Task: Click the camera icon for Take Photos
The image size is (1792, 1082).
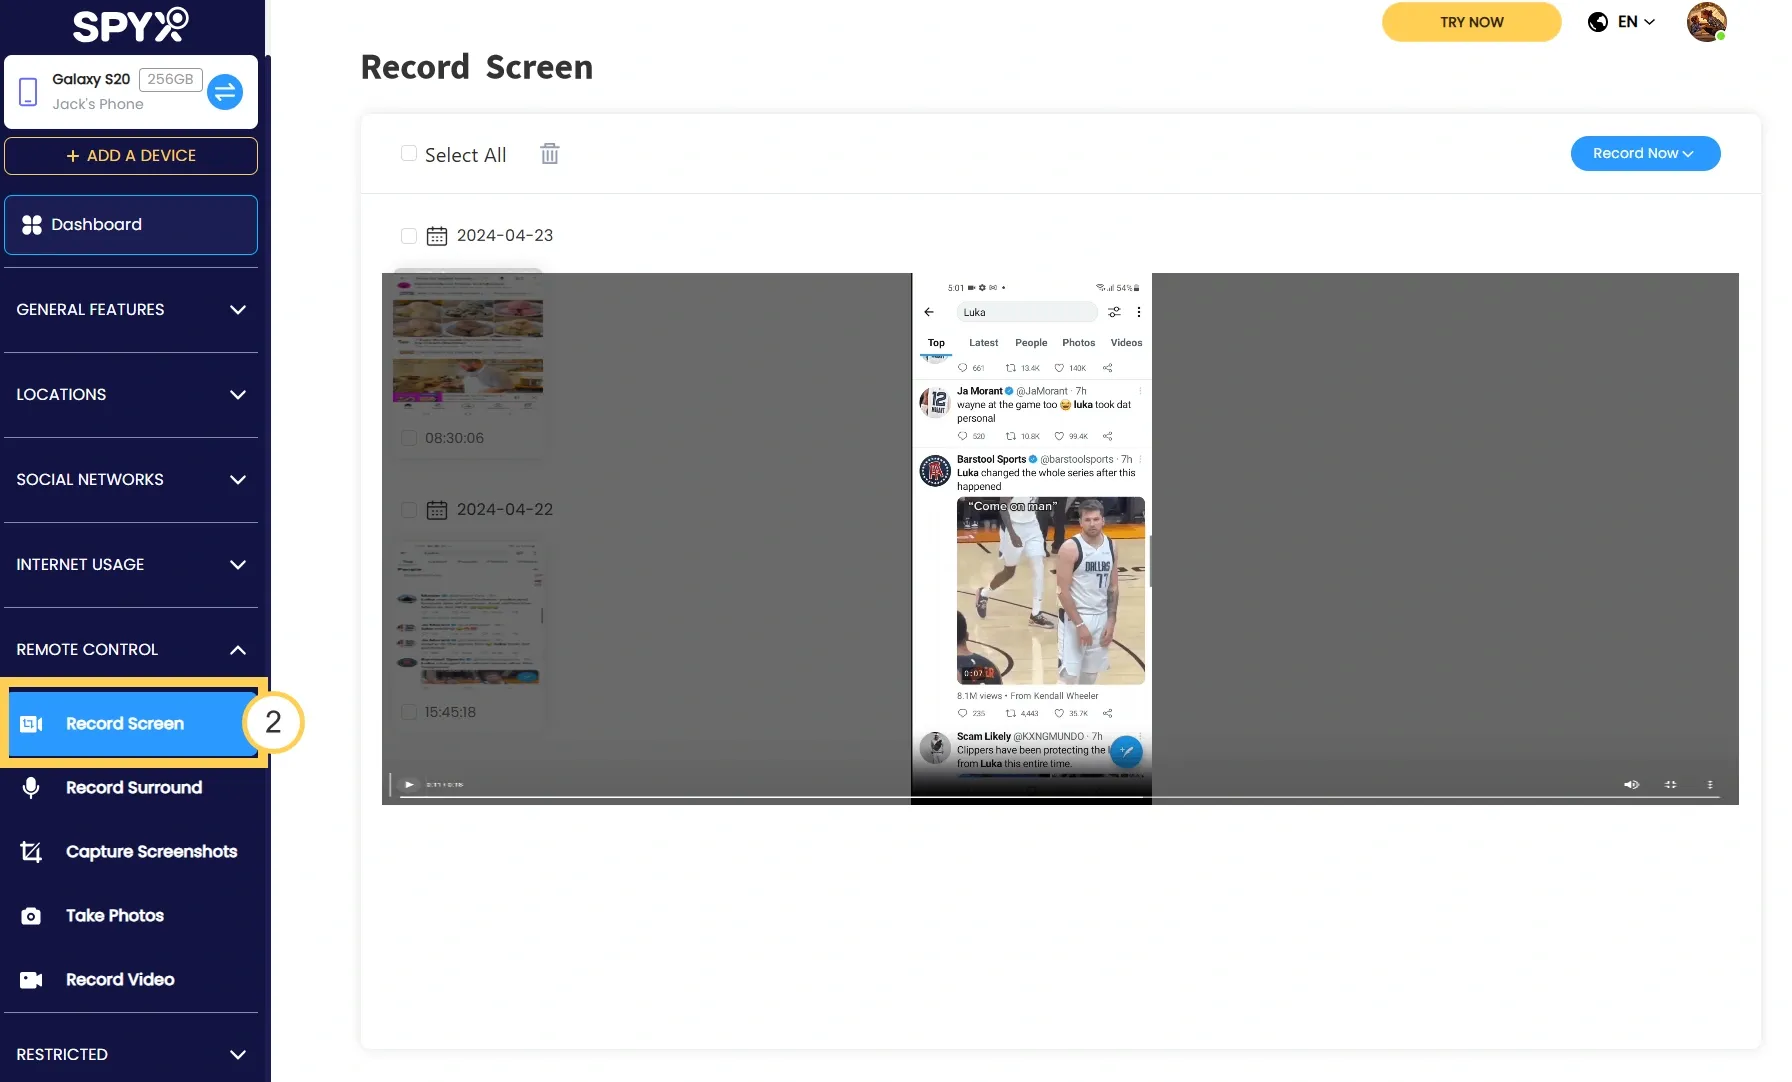Action: click(31, 916)
